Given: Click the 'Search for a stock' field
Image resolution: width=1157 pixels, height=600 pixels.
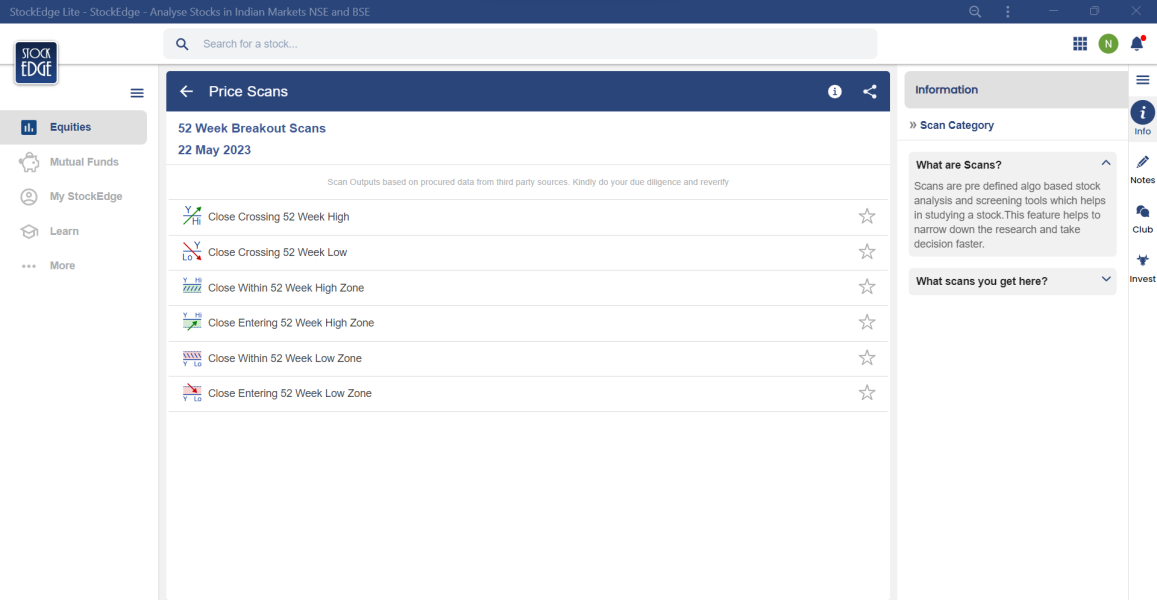Looking at the screenshot, I should point(520,44).
